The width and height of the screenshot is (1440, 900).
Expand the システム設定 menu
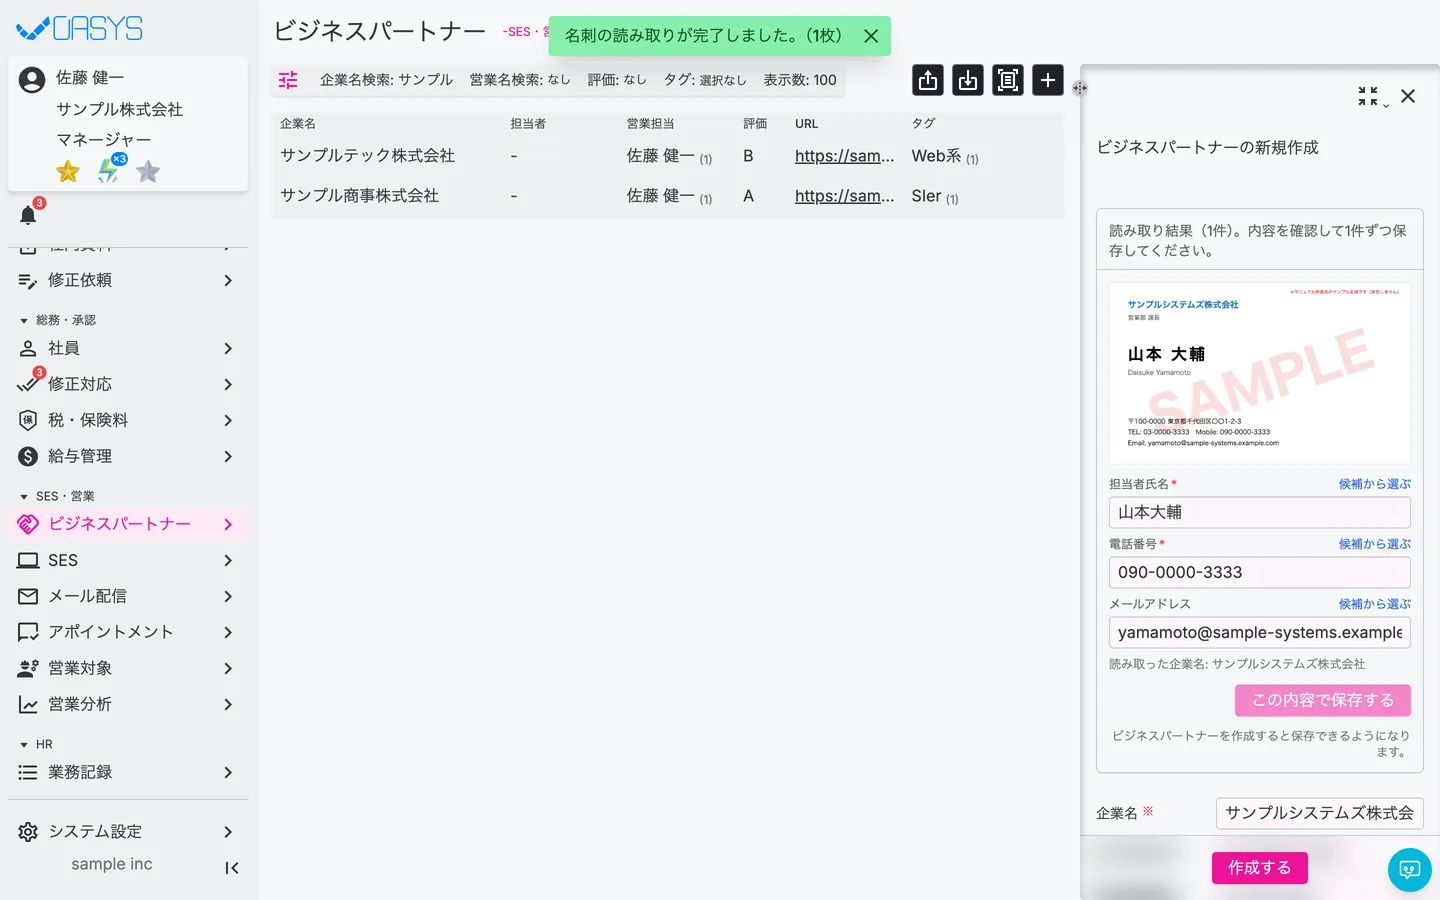coord(128,832)
